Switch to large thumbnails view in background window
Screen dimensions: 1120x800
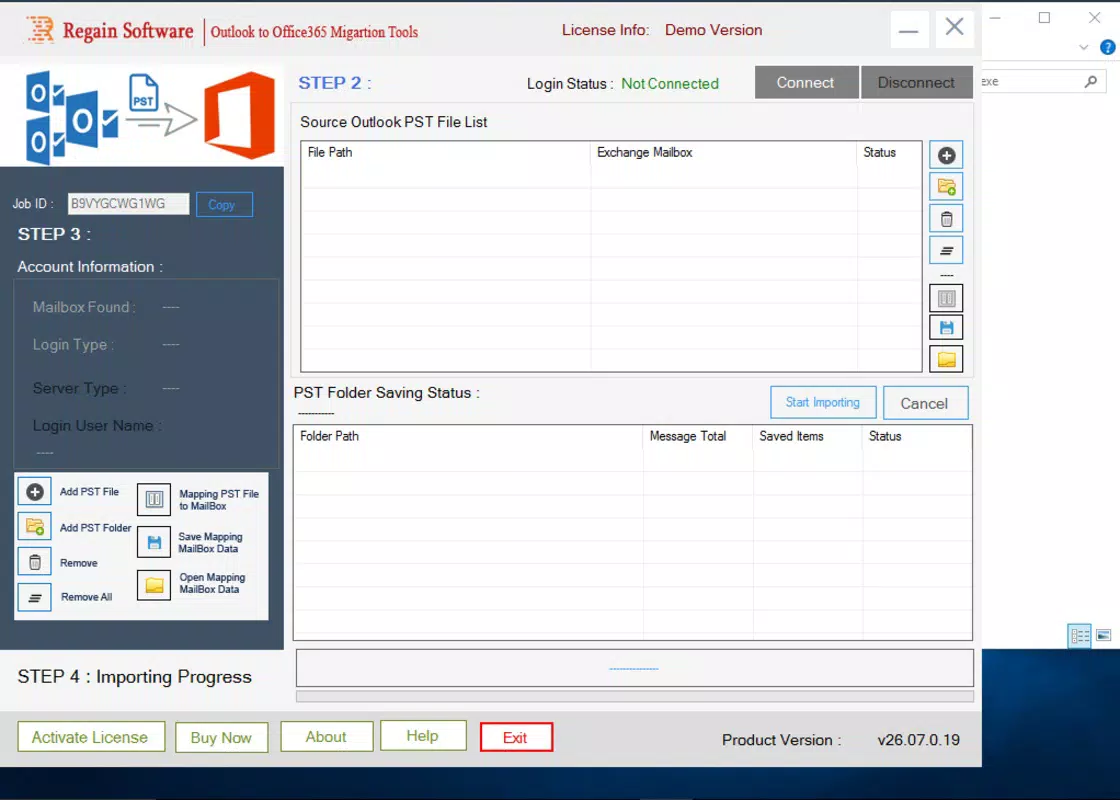1104,635
